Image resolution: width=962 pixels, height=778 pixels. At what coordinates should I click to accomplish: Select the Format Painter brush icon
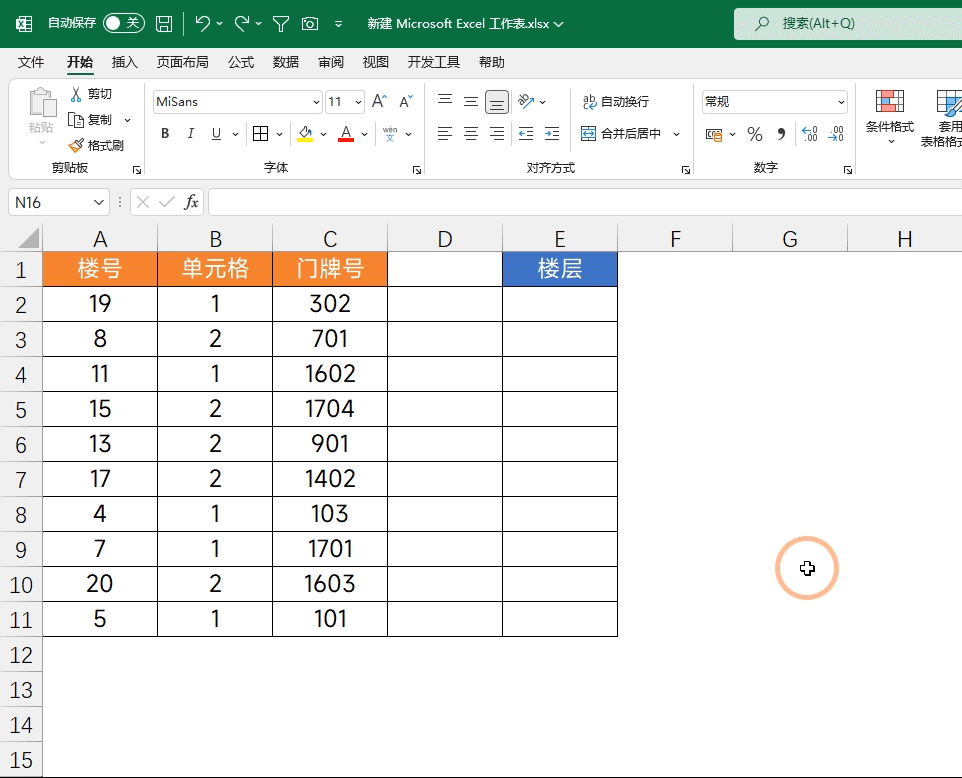point(76,145)
